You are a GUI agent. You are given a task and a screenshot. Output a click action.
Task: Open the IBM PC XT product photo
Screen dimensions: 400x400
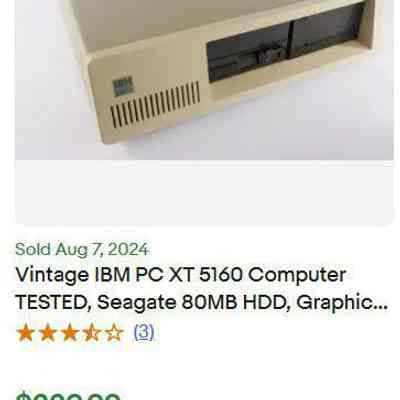click(x=204, y=80)
